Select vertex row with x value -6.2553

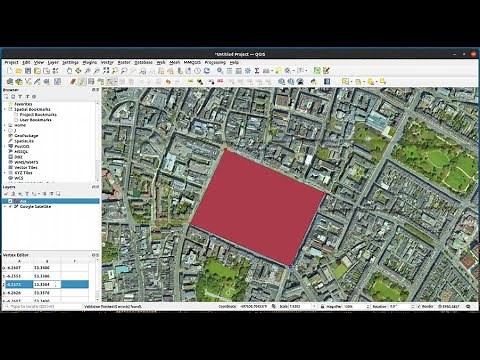pyautogui.click(x=45, y=276)
